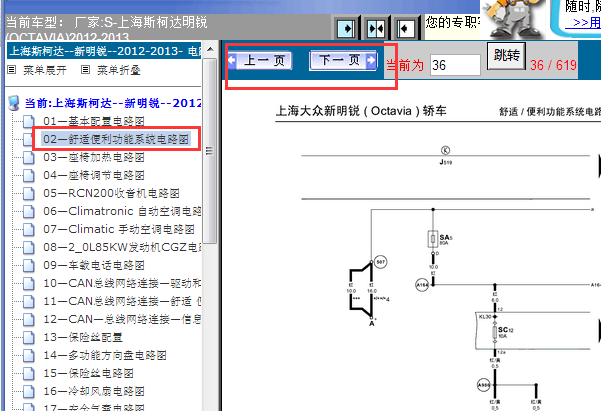Screen dimensions: 601x411
Task: Click the page icon beside 05—RCN200收音机电路图
Action: [x=29, y=193]
